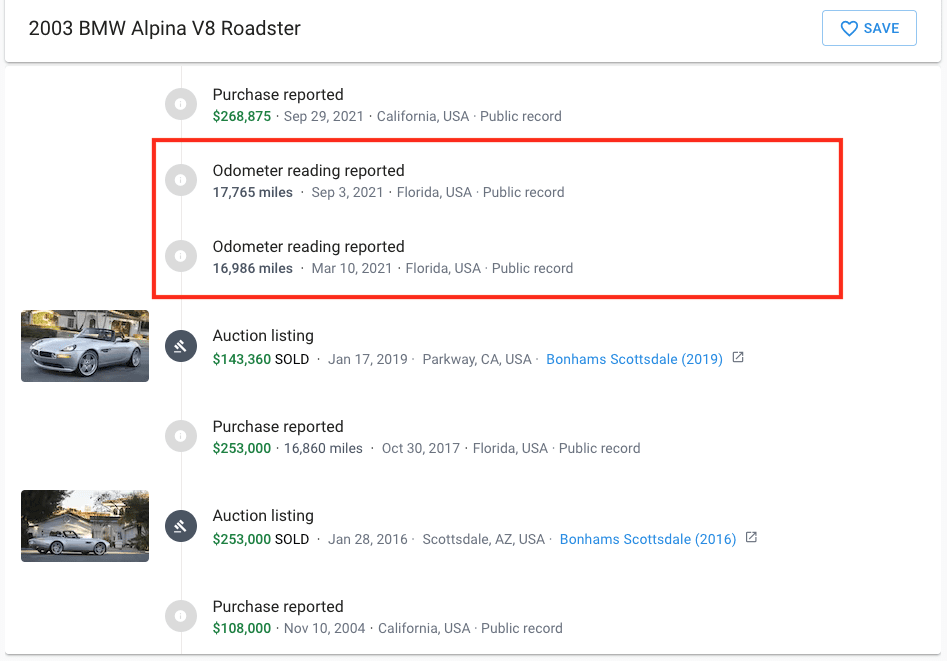Click the Auction listing heading dated Jan 17, 2019
Screen dimensions: 947x661
coord(262,335)
